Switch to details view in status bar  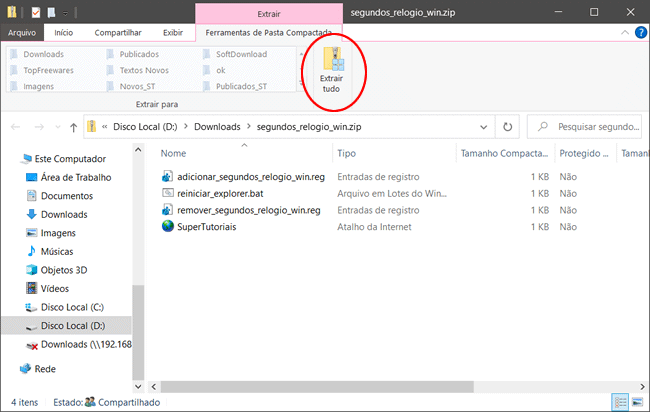(622, 402)
